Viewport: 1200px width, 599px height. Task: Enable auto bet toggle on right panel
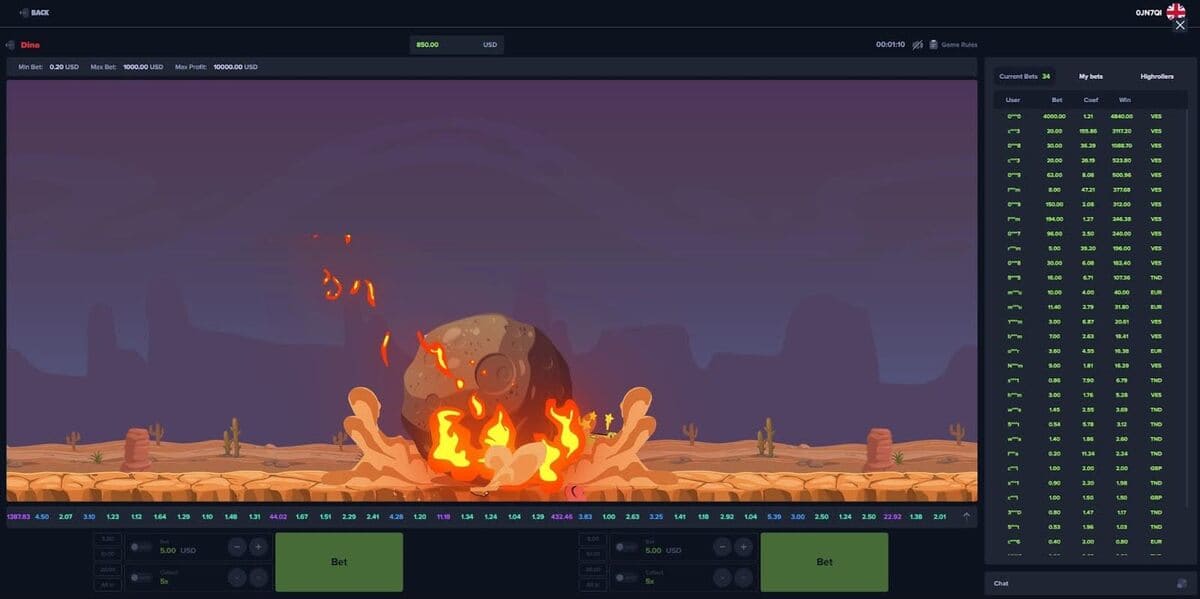coord(621,547)
